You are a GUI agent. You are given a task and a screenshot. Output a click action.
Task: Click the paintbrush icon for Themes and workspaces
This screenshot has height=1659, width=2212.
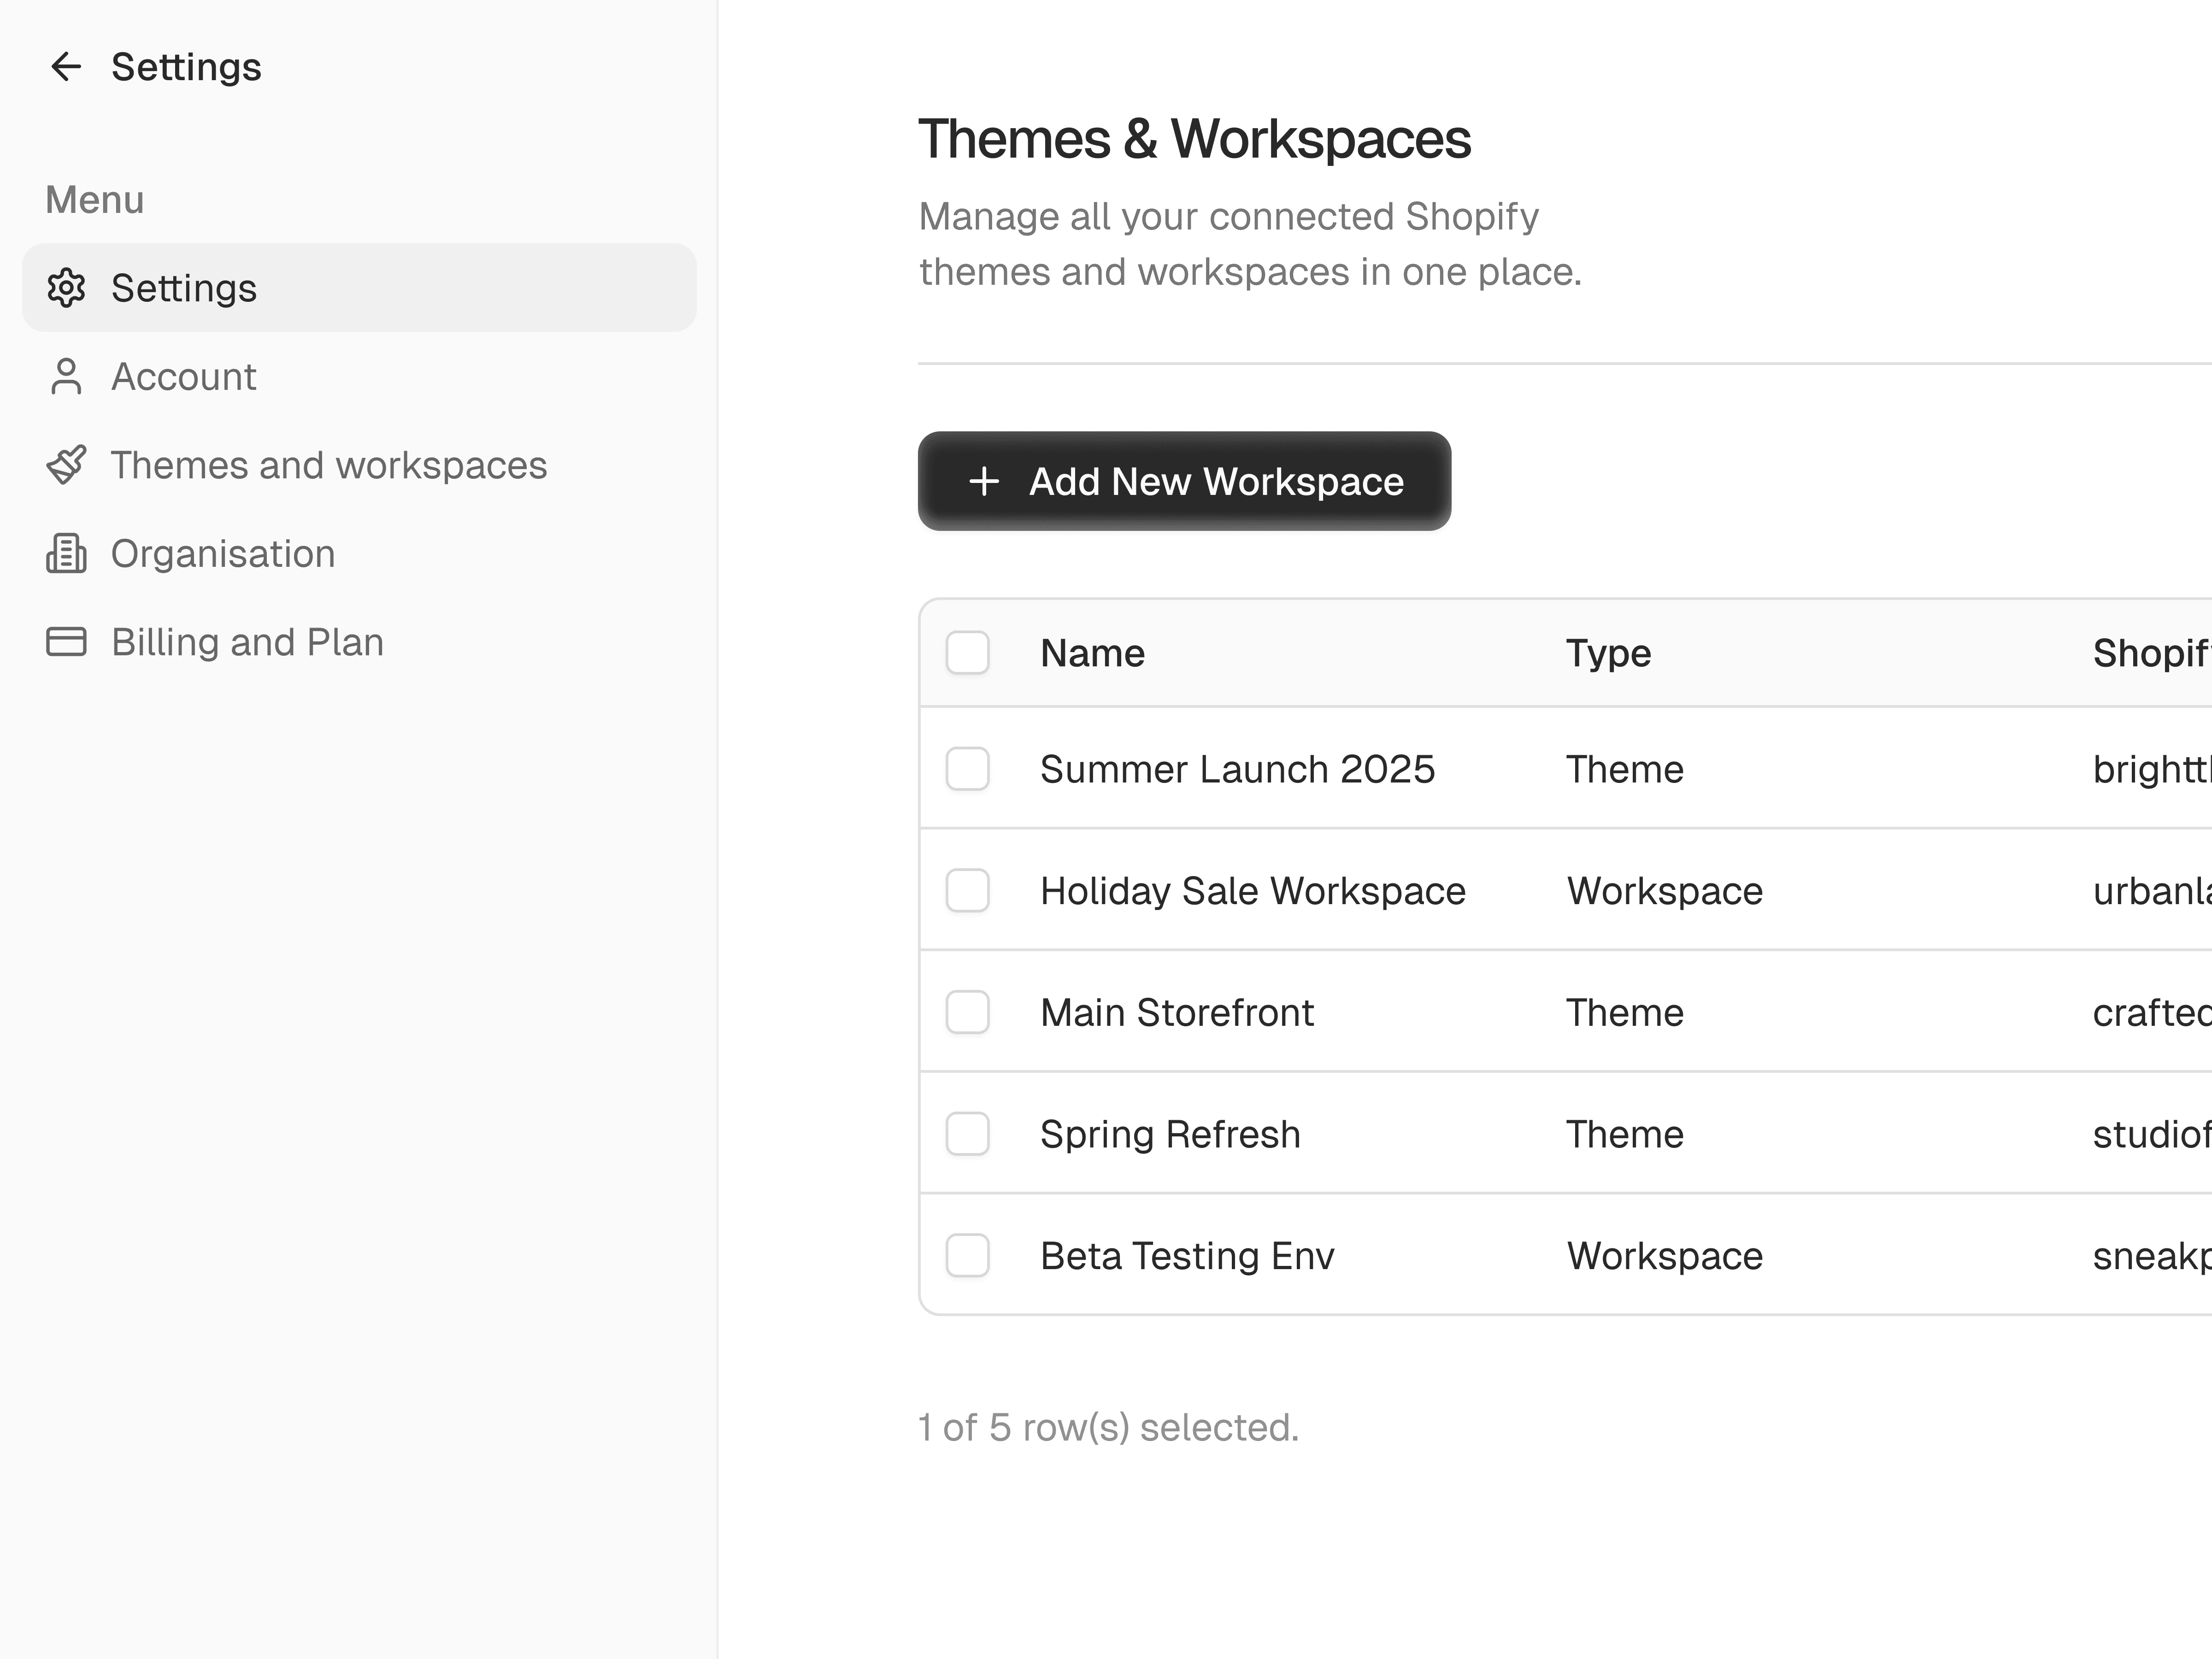tap(66, 465)
